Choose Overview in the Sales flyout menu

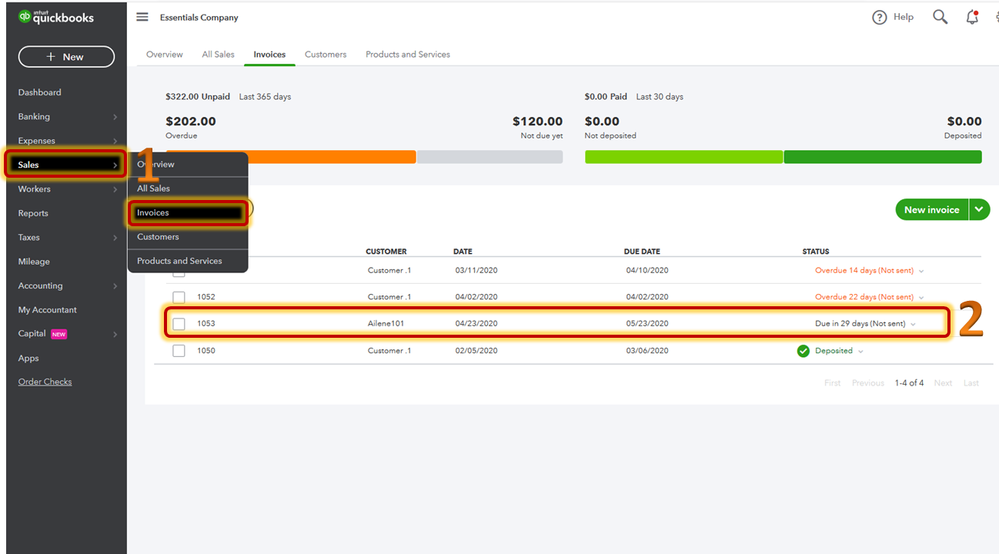click(188, 164)
